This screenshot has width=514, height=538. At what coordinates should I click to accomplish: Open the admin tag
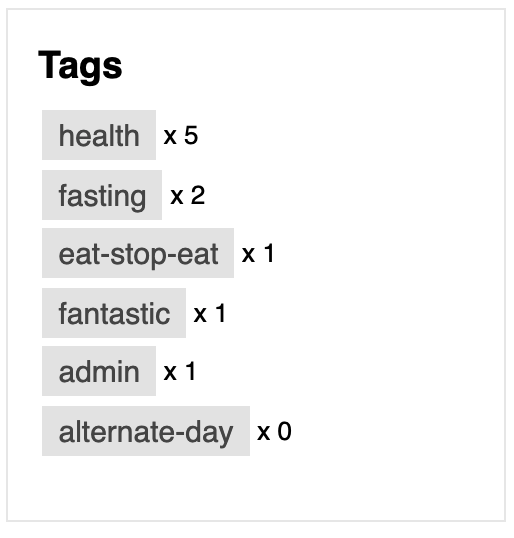pos(99,371)
